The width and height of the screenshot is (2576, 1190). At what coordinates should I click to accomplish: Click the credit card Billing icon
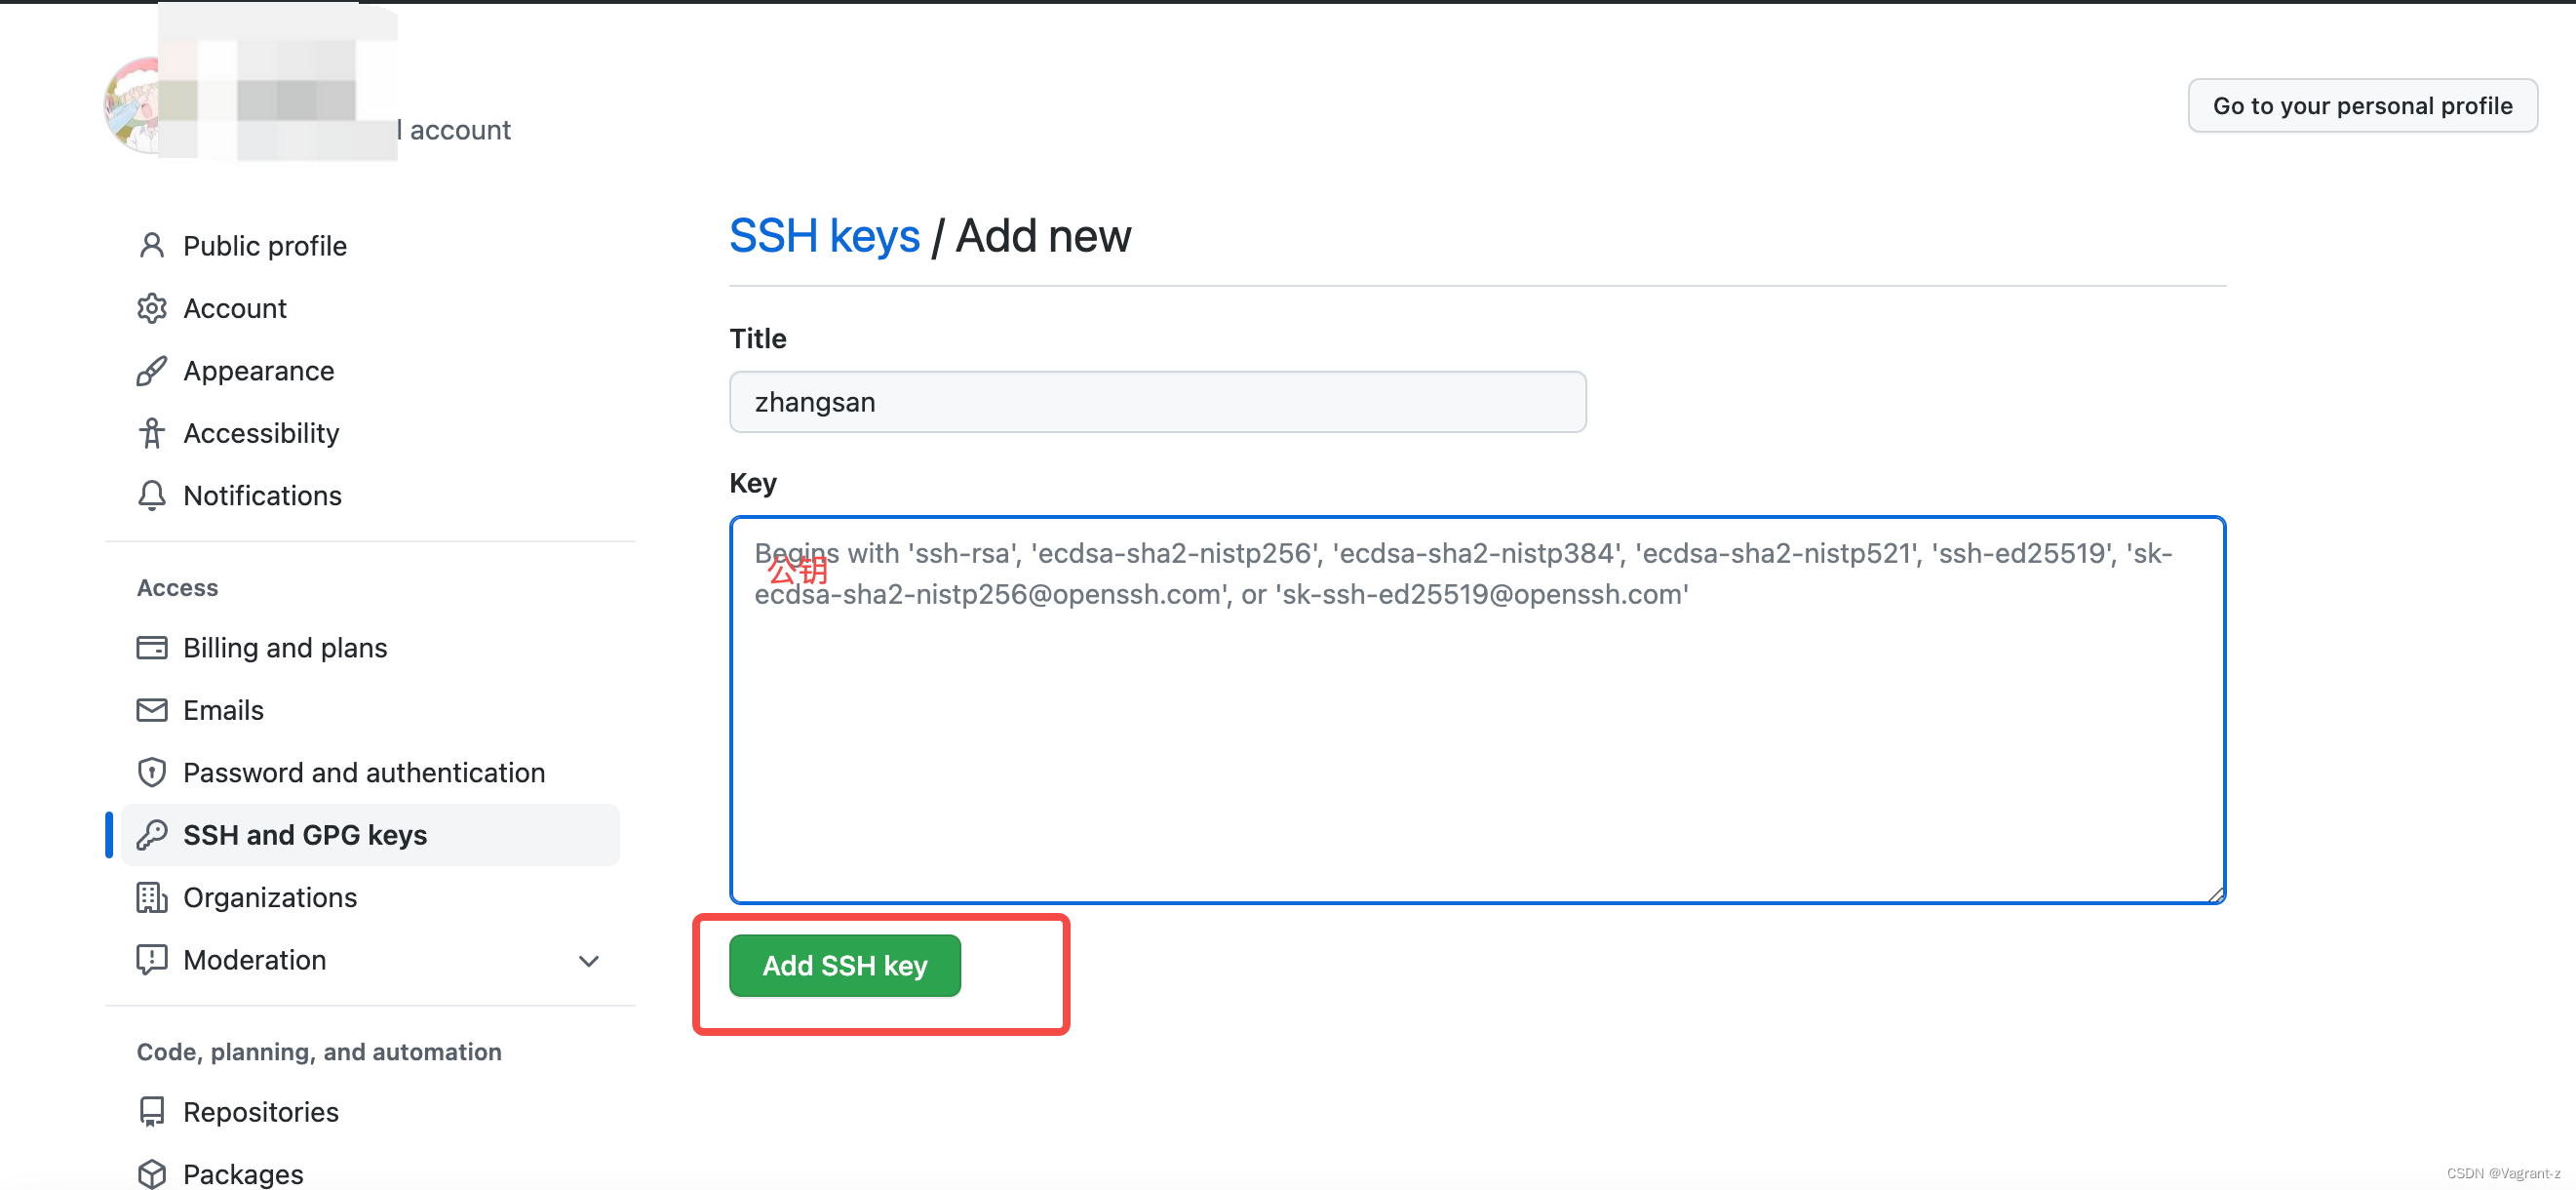click(x=151, y=648)
